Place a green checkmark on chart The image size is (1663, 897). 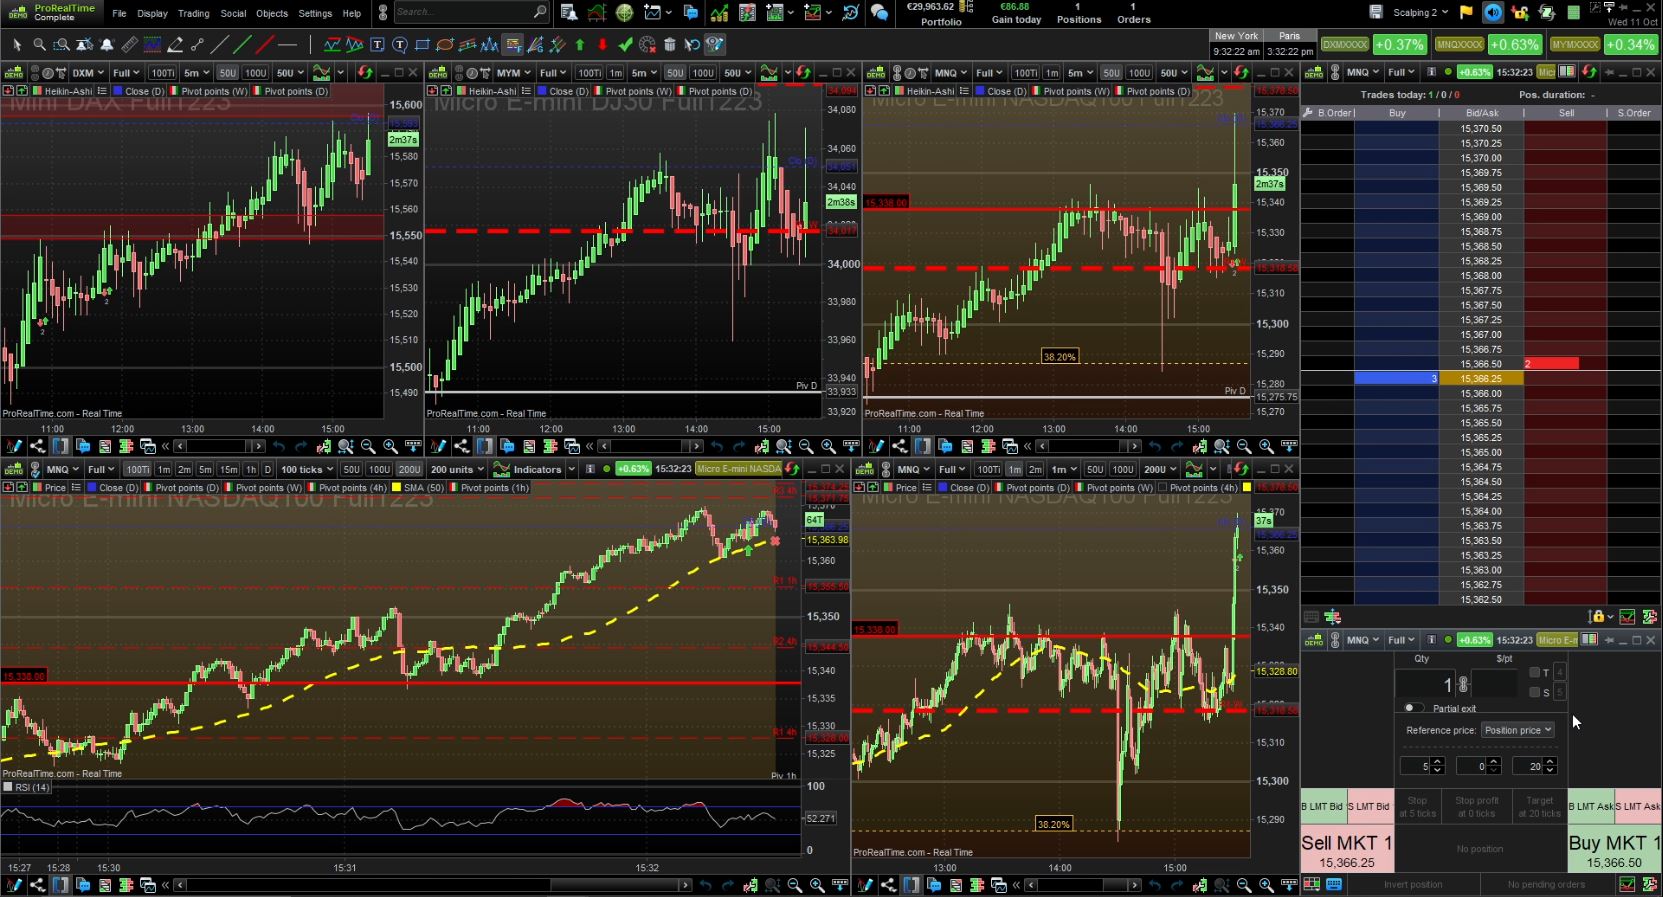tap(625, 45)
